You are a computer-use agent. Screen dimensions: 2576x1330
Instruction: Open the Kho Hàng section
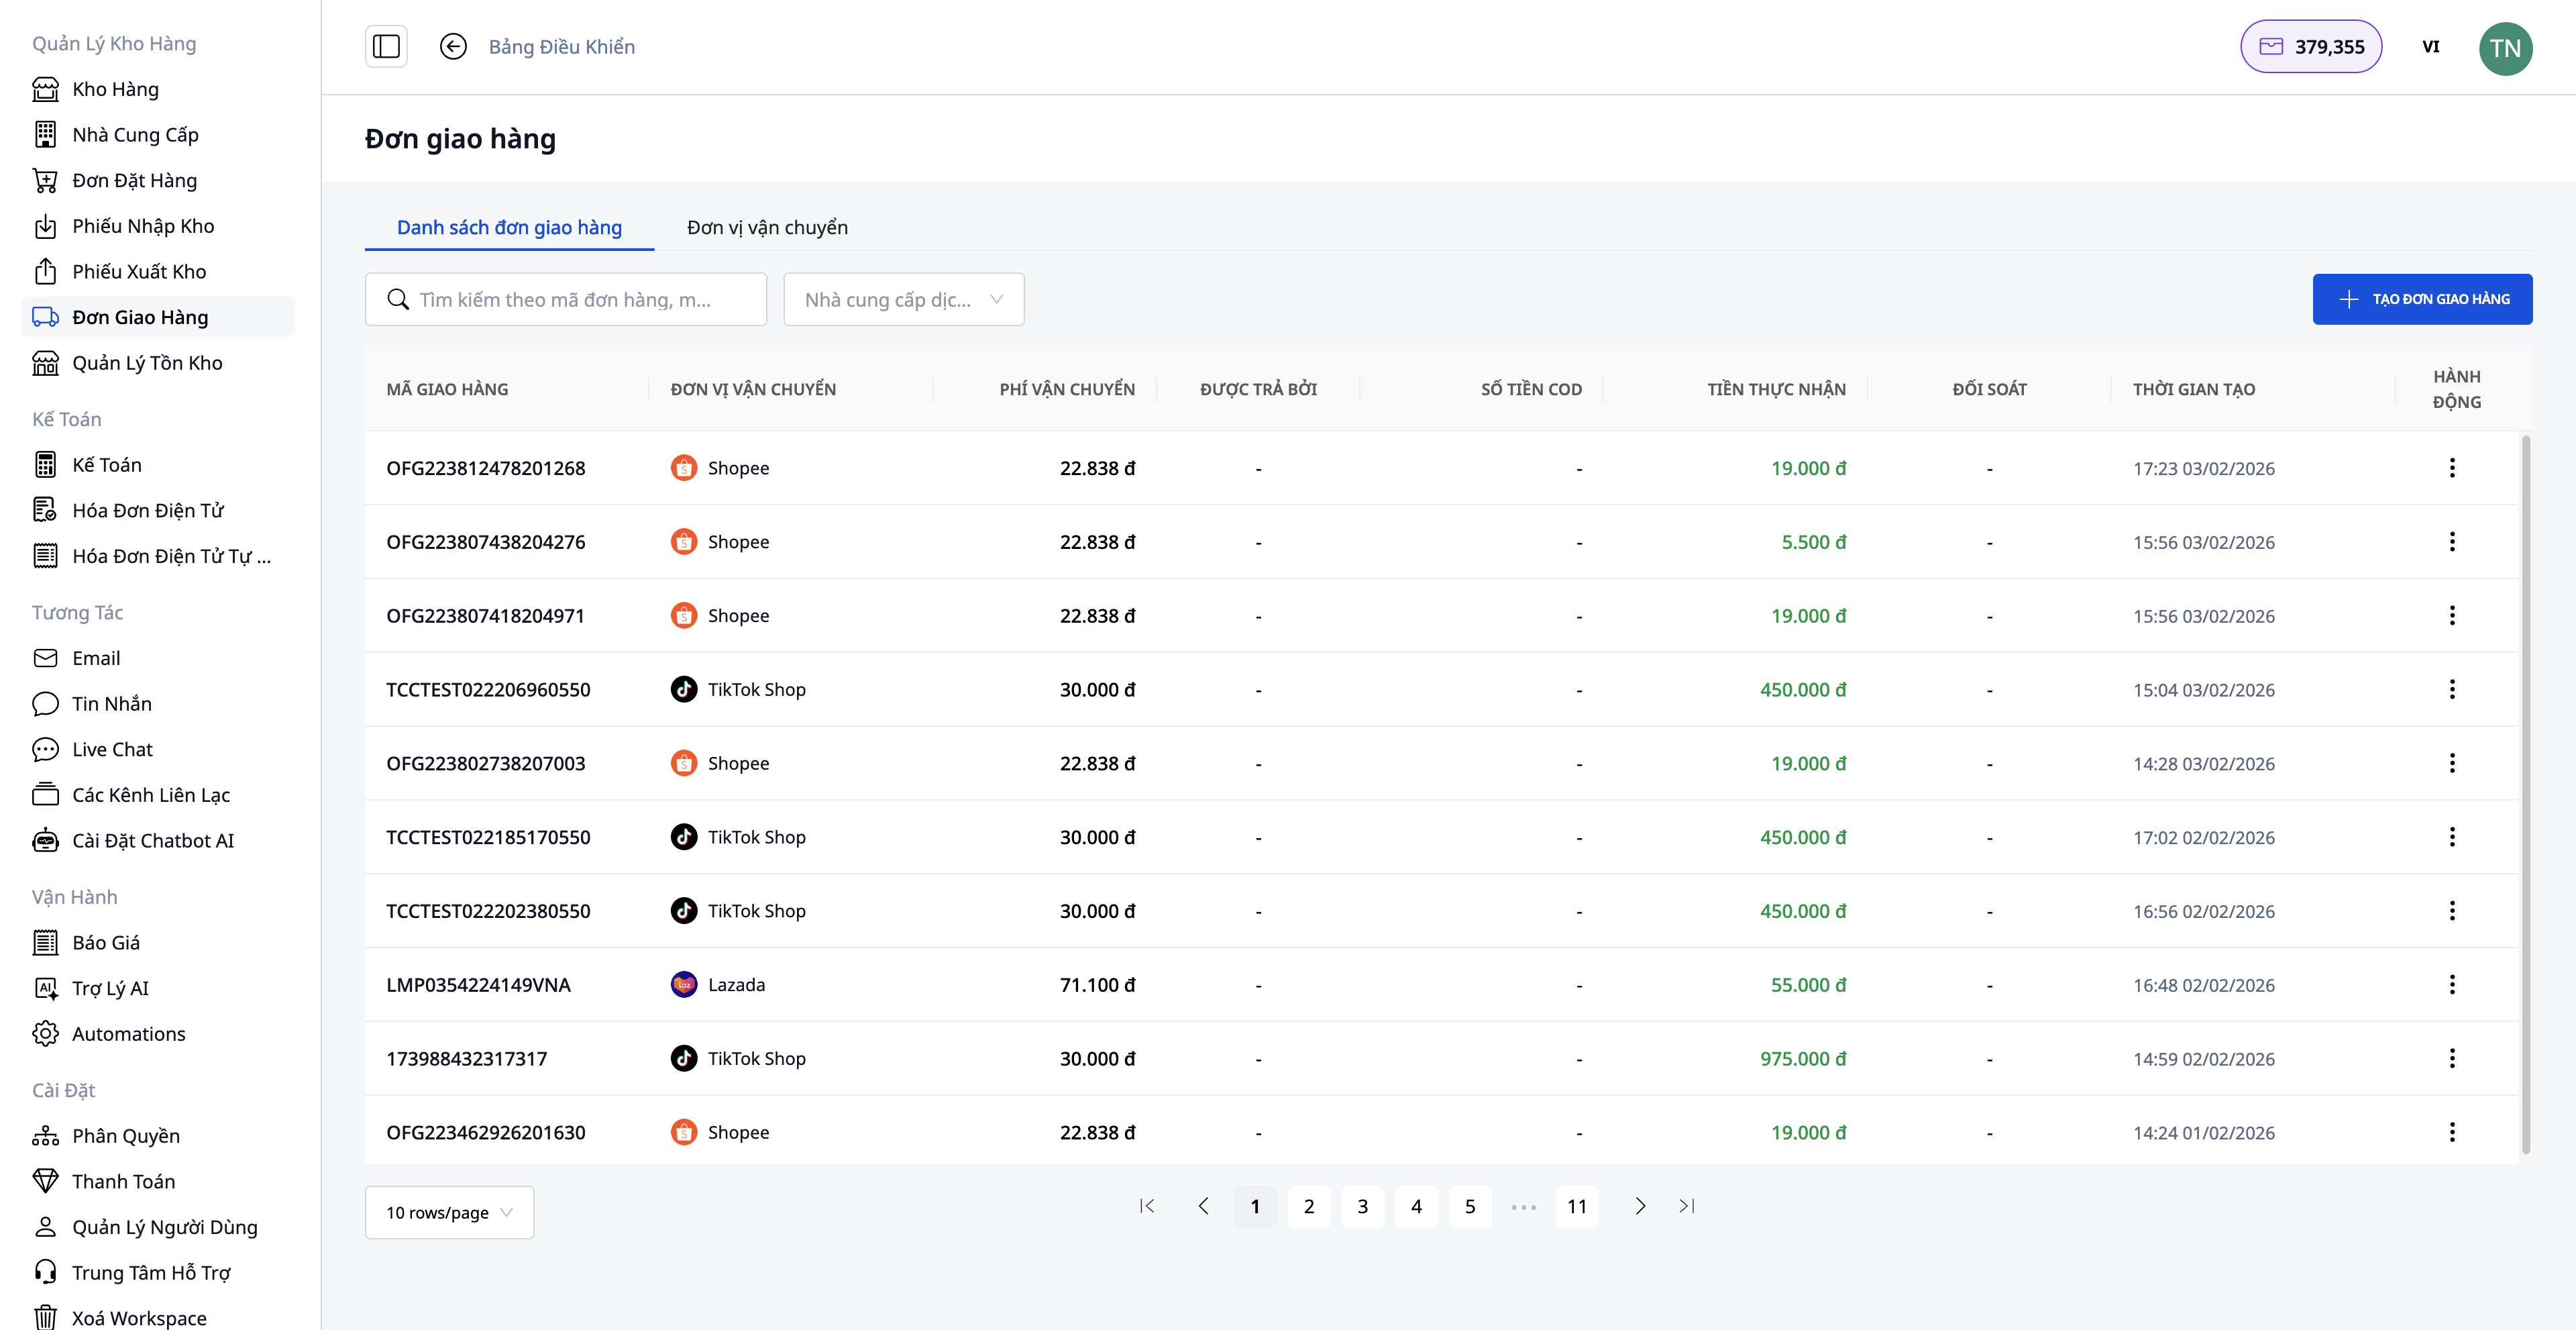[115, 89]
